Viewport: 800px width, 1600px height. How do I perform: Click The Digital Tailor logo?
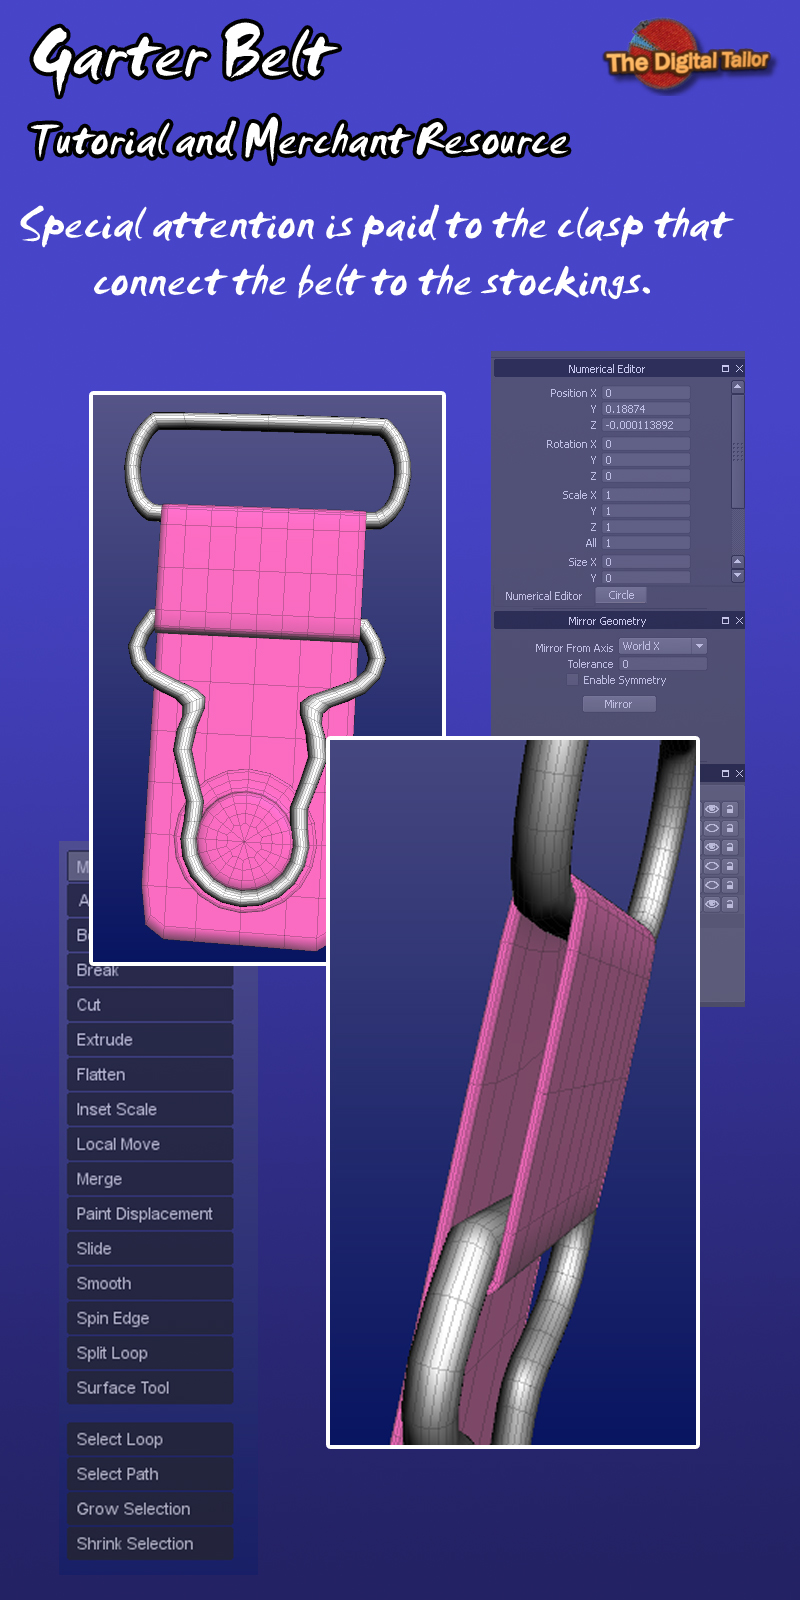[x=686, y=58]
